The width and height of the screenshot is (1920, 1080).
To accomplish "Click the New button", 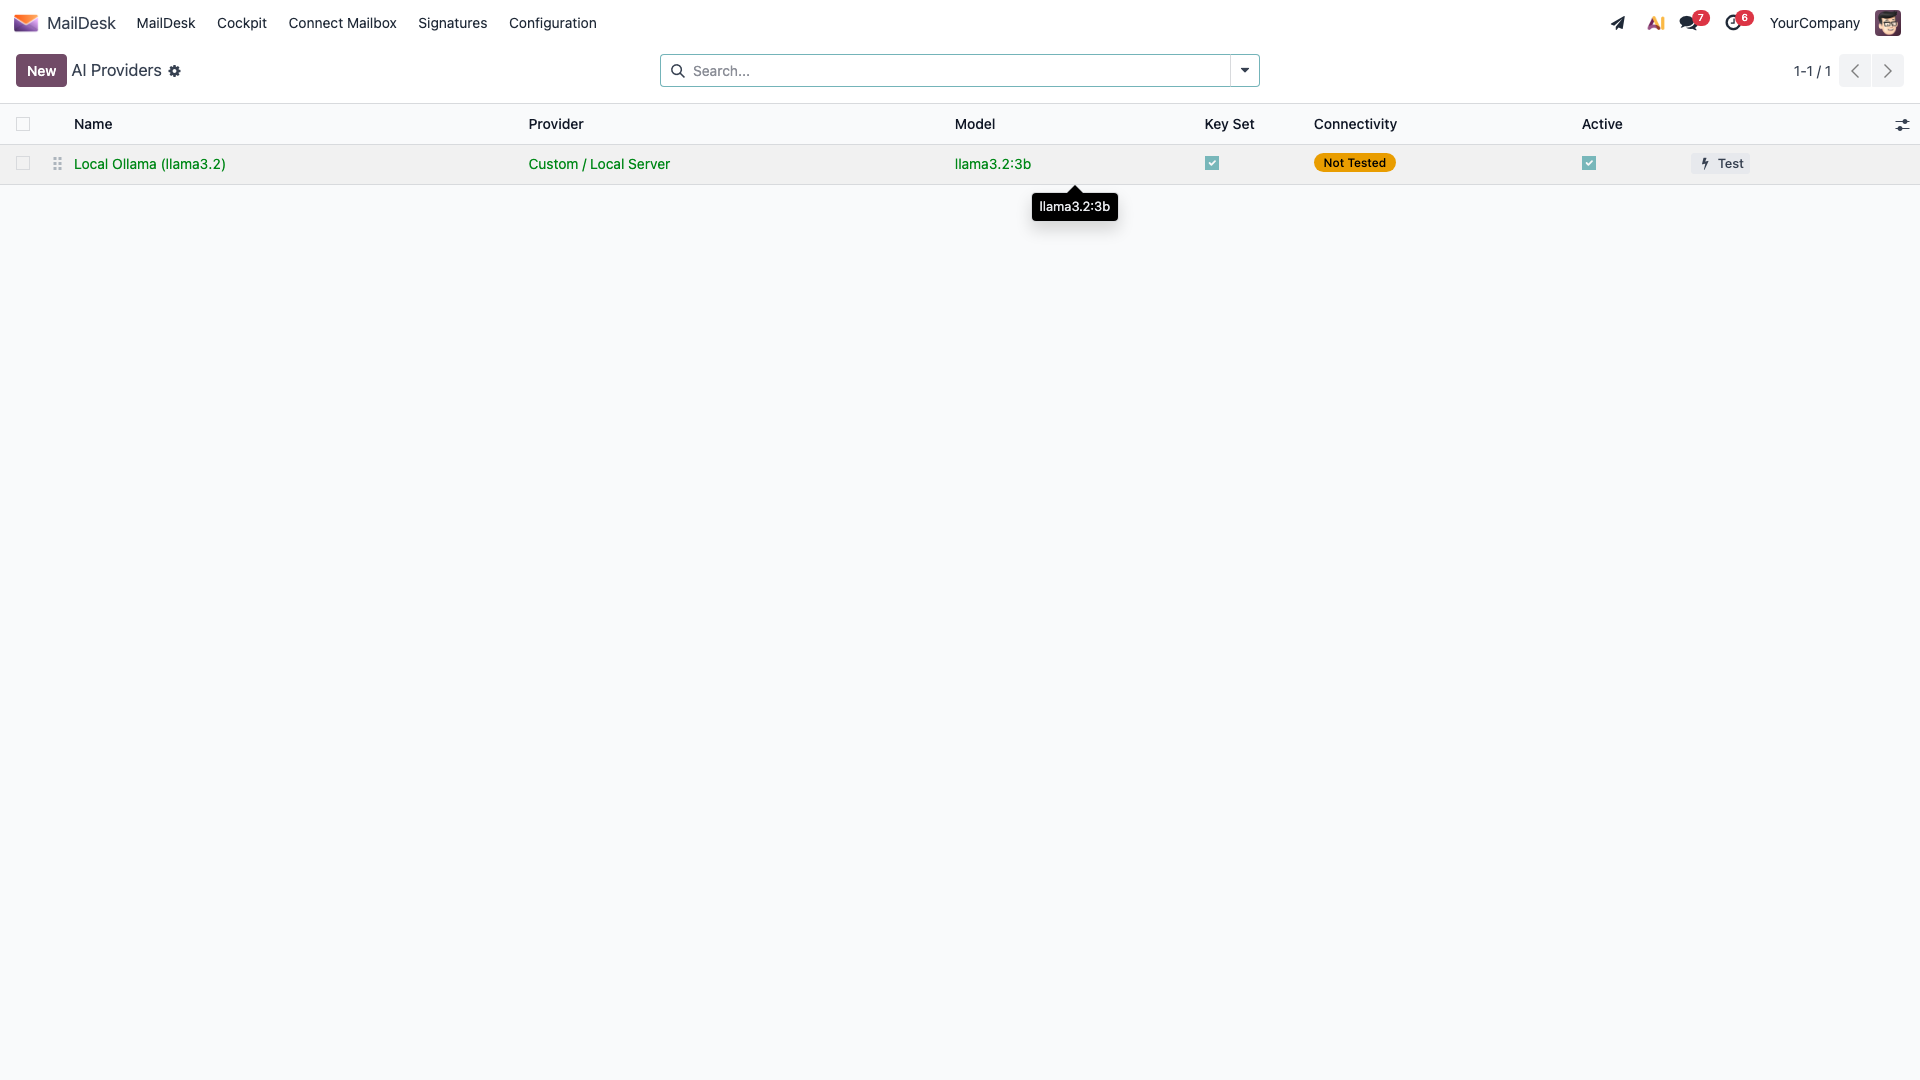I will [41, 71].
